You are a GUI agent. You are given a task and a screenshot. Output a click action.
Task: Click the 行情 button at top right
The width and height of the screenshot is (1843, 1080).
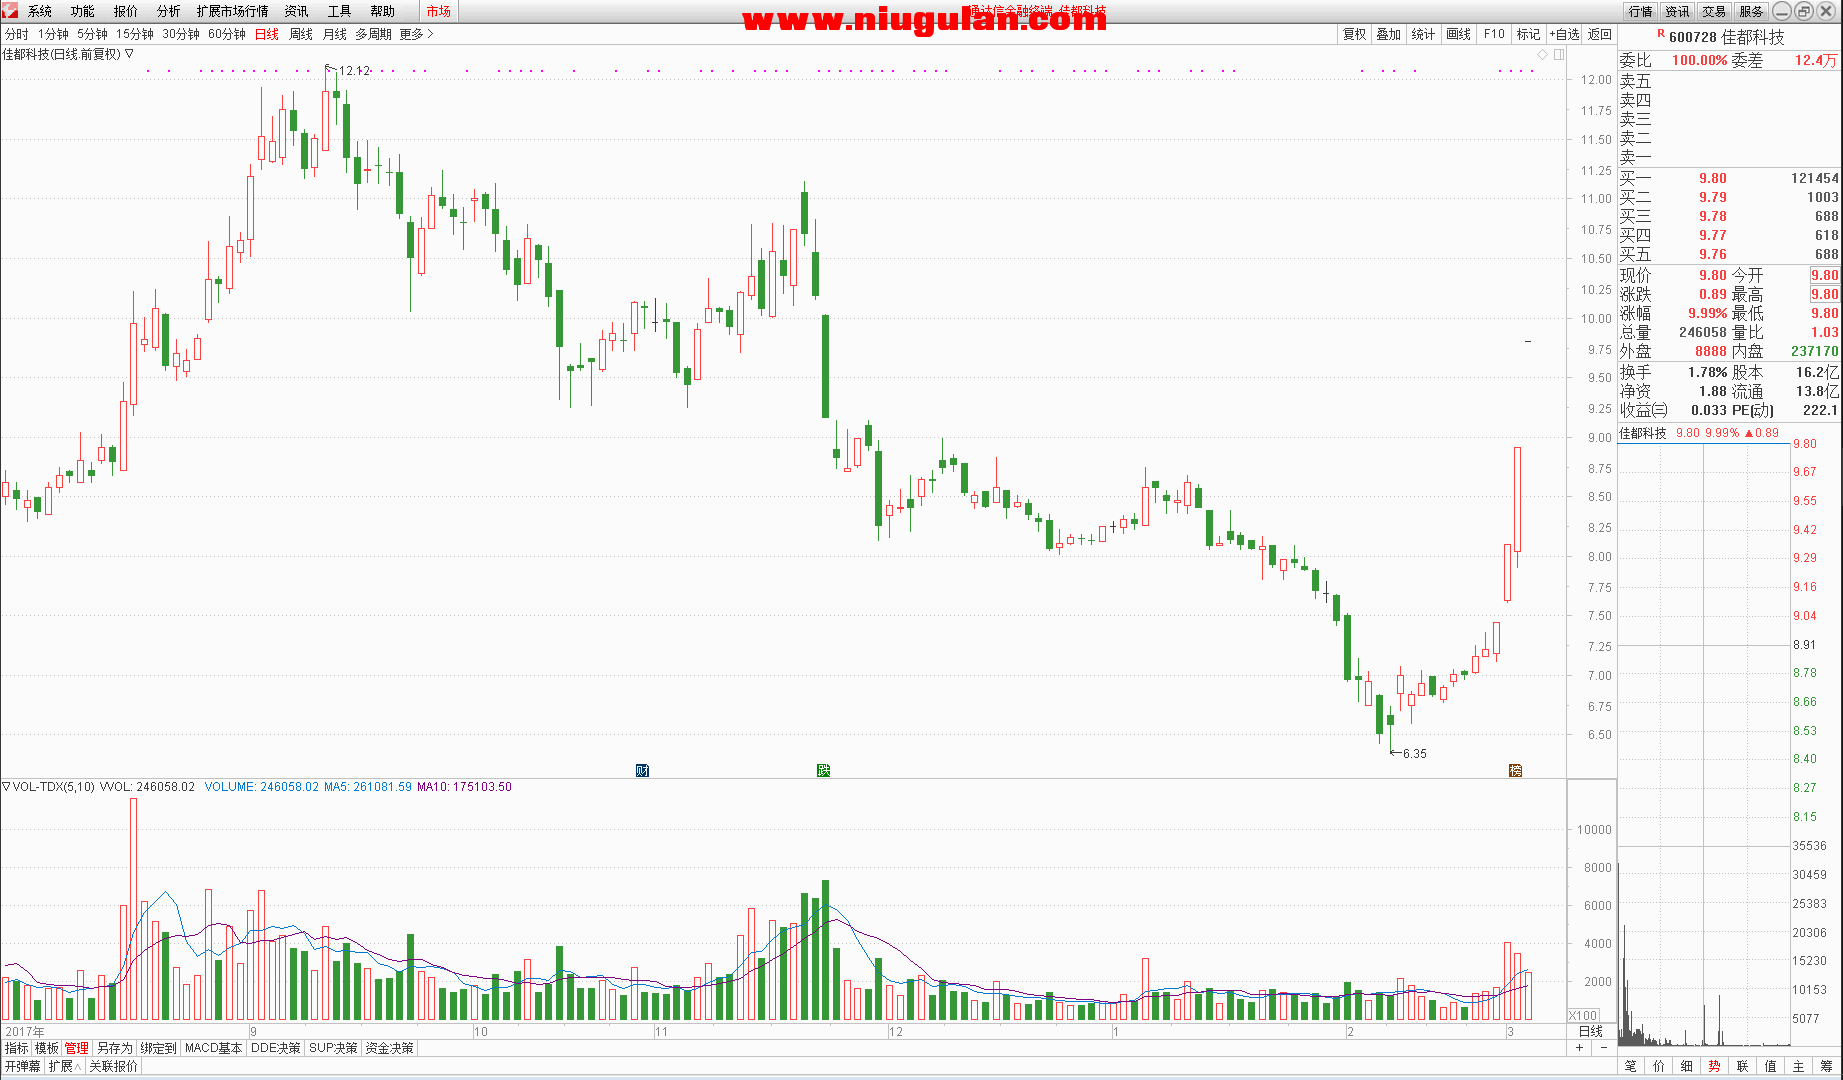(1640, 11)
